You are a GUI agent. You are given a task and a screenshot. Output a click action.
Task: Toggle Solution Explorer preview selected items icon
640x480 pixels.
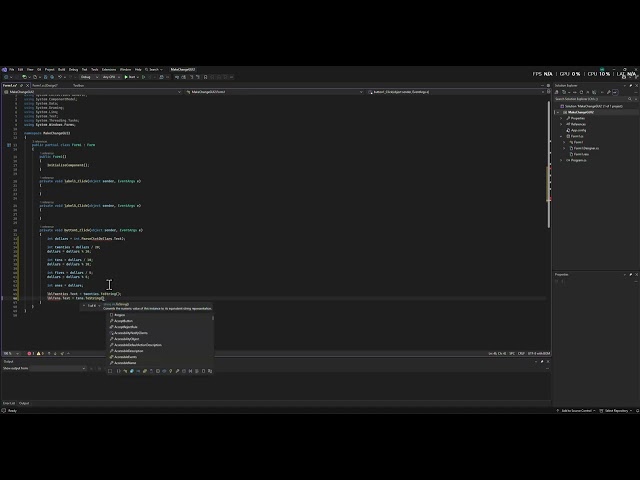pos(616,92)
